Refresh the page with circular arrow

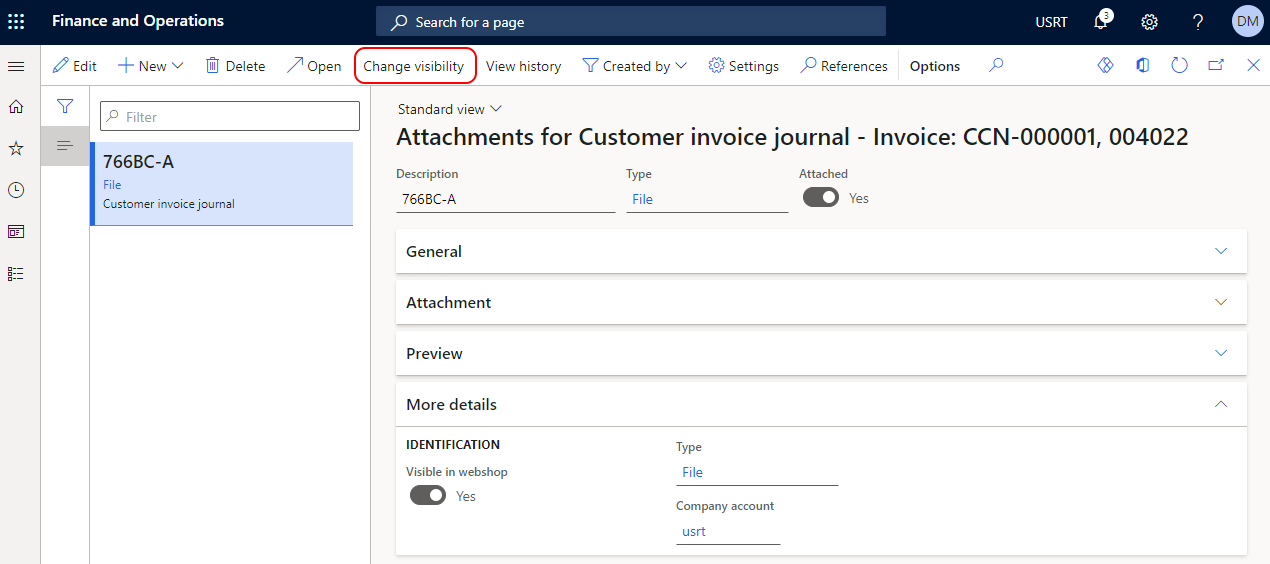(x=1180, y=65)
